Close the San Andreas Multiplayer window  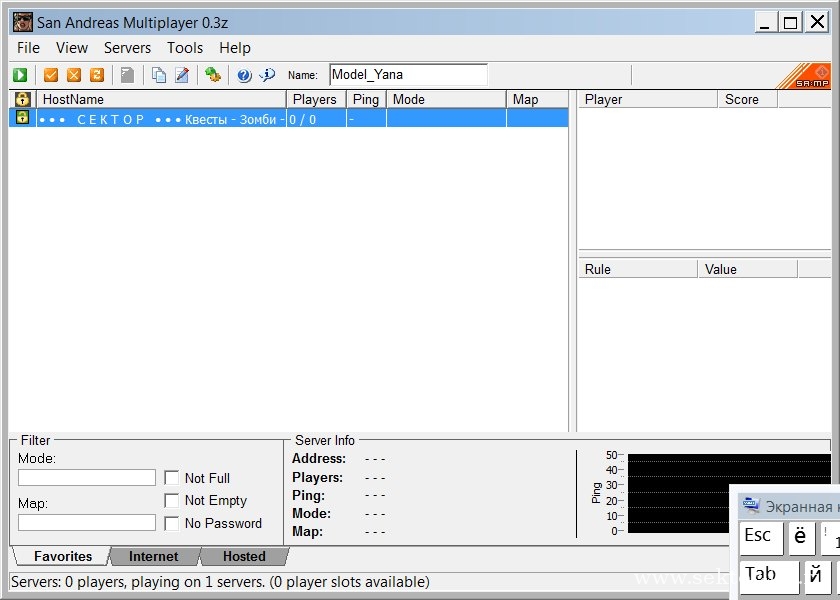click(818, 22)
